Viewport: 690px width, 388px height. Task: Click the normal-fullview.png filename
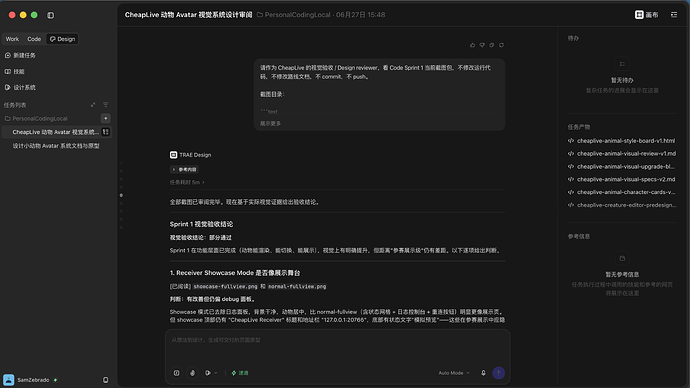pyautogui.click(x=297, y=286)
